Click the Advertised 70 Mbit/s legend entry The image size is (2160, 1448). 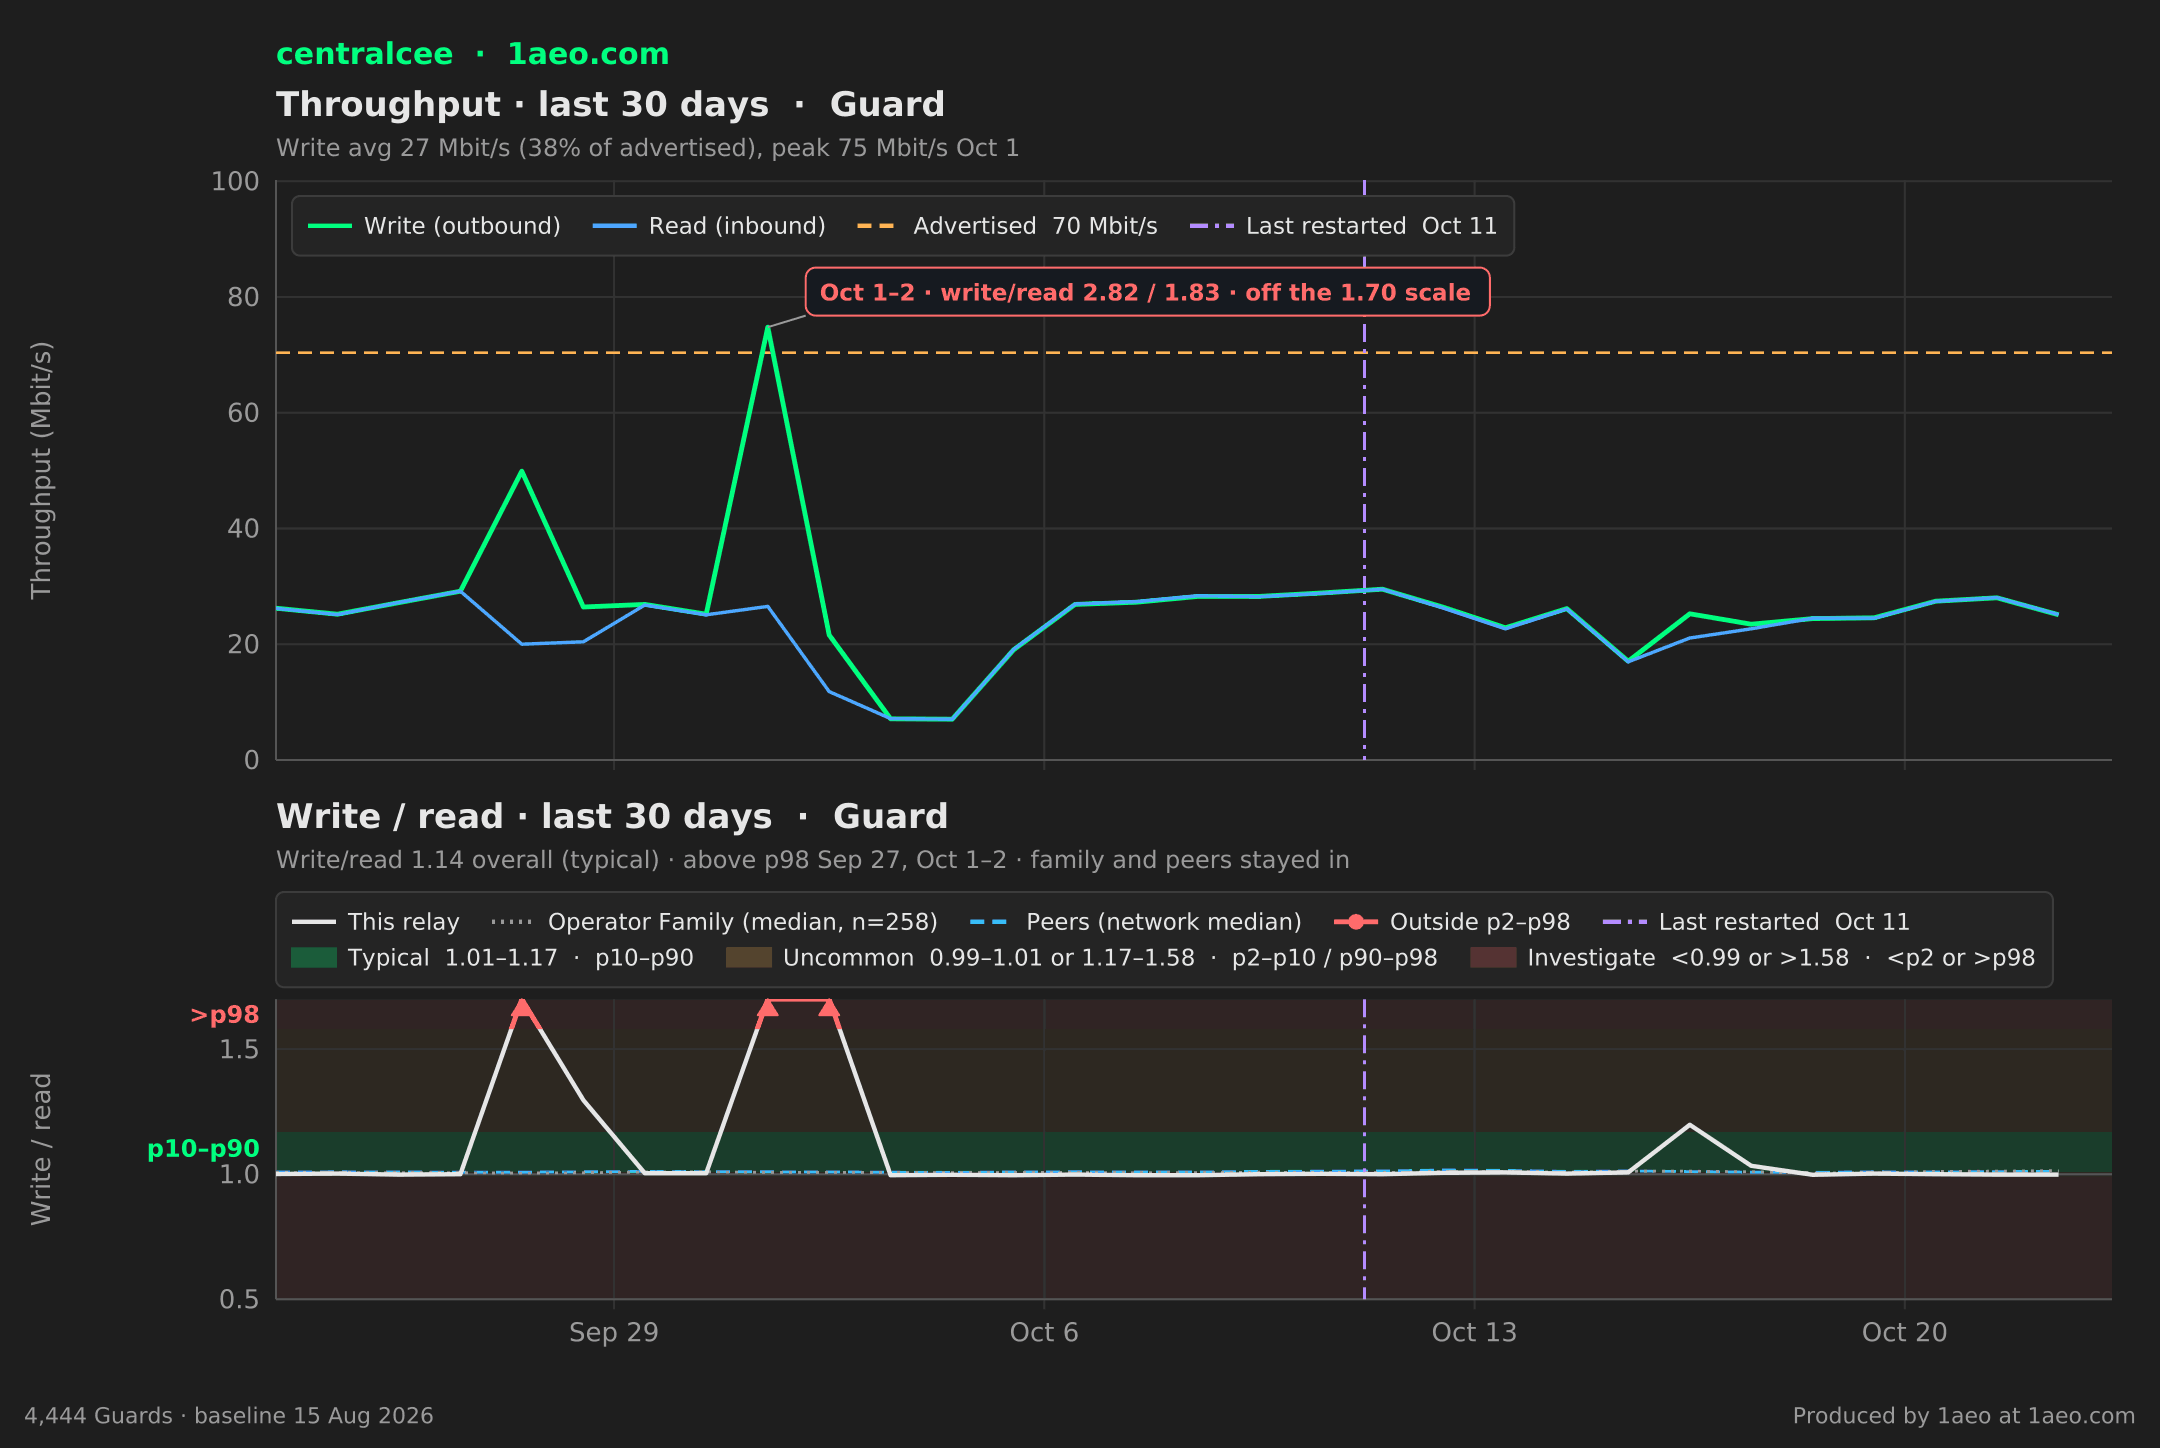point(1007,226)
